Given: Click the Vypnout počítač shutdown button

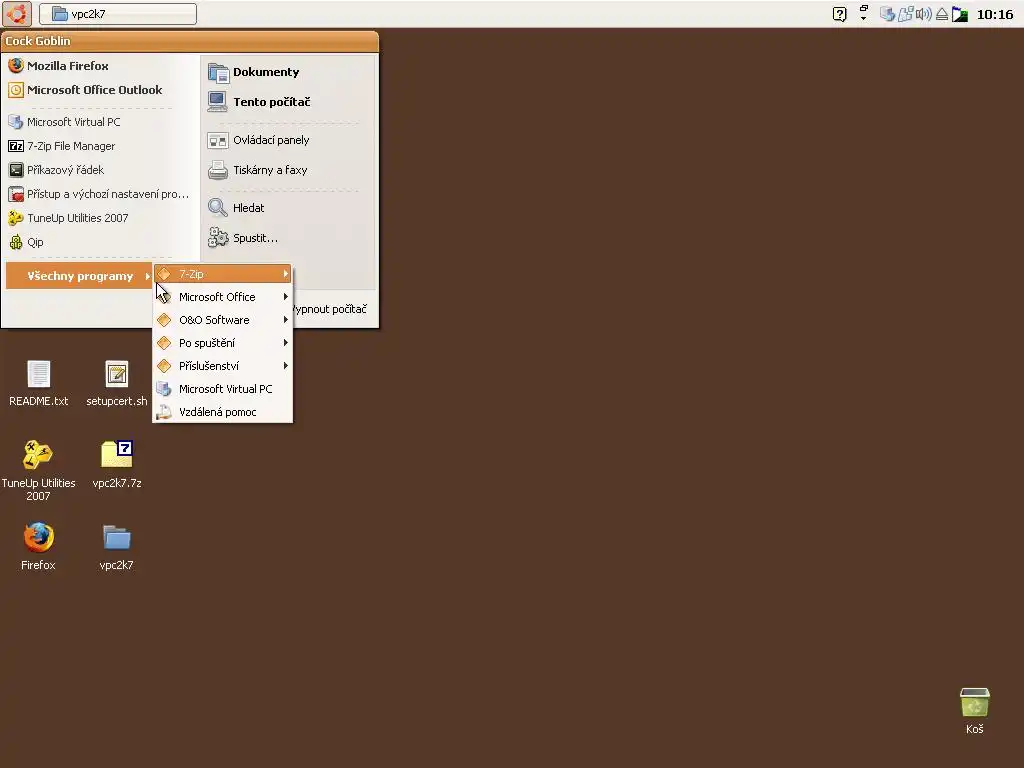Looking at the screenshot, I should coord(330,309).
